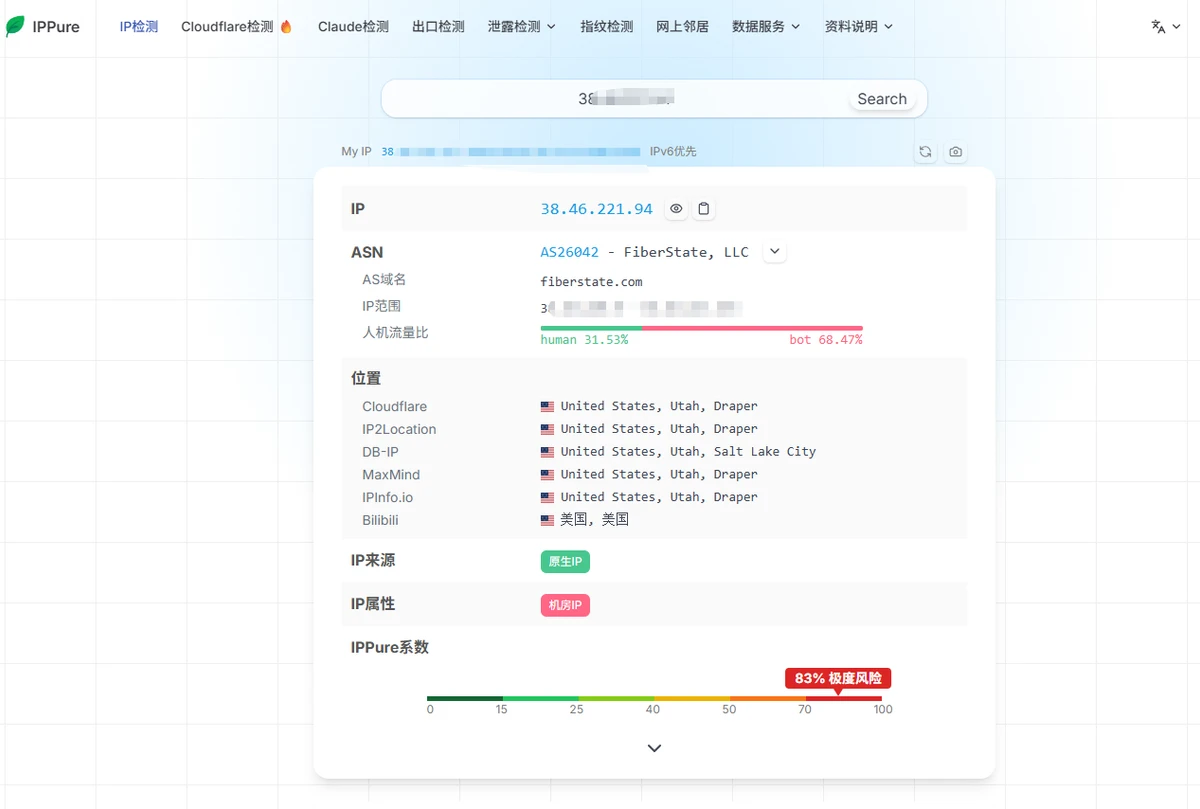Click the IPPure coefficient risk scale bar
The image size is (1200, 809).
(654, 698)
